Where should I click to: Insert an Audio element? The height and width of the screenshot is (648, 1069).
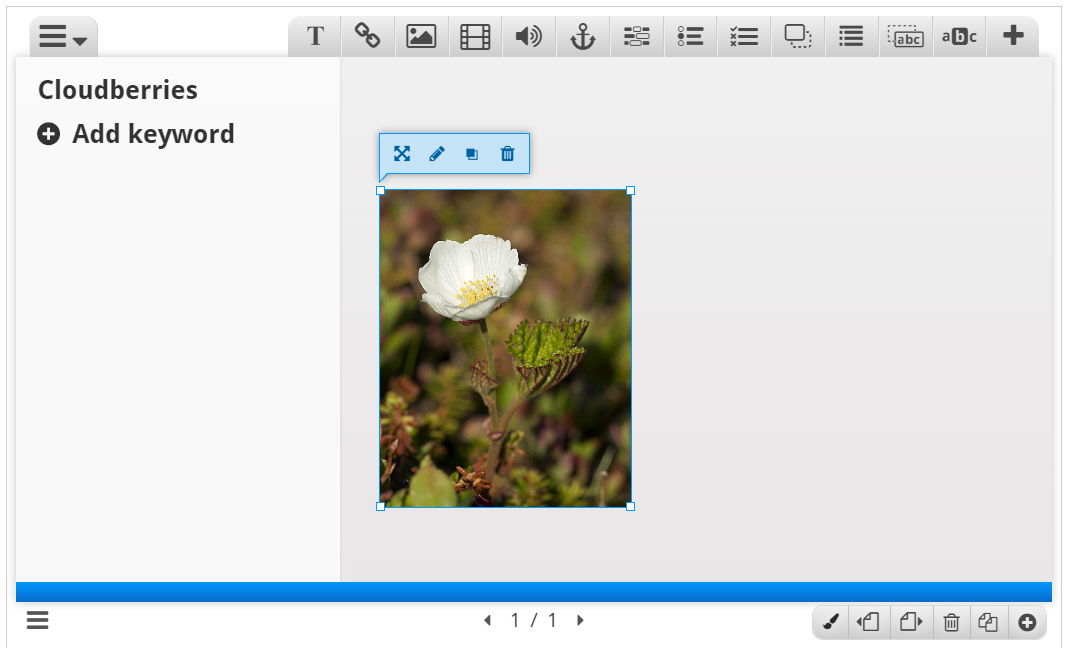[x=529, y=36]
